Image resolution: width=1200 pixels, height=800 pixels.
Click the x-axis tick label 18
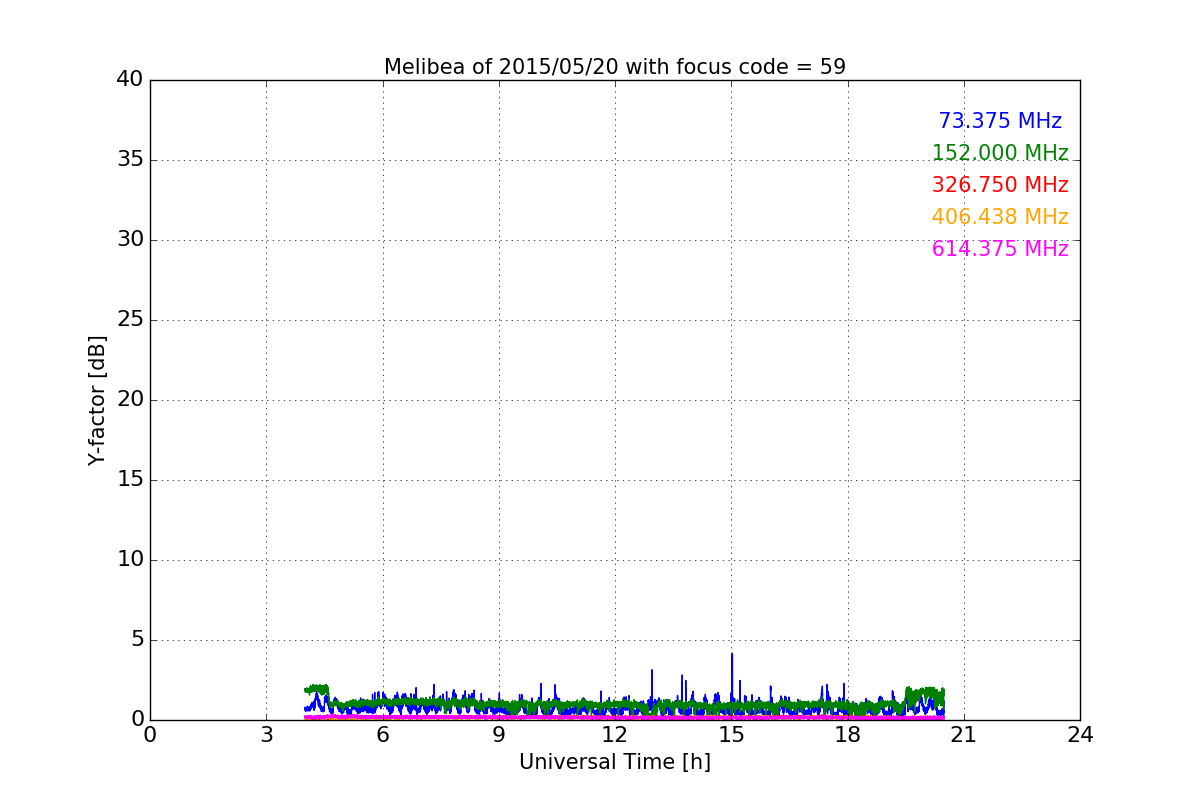(847, 735)
